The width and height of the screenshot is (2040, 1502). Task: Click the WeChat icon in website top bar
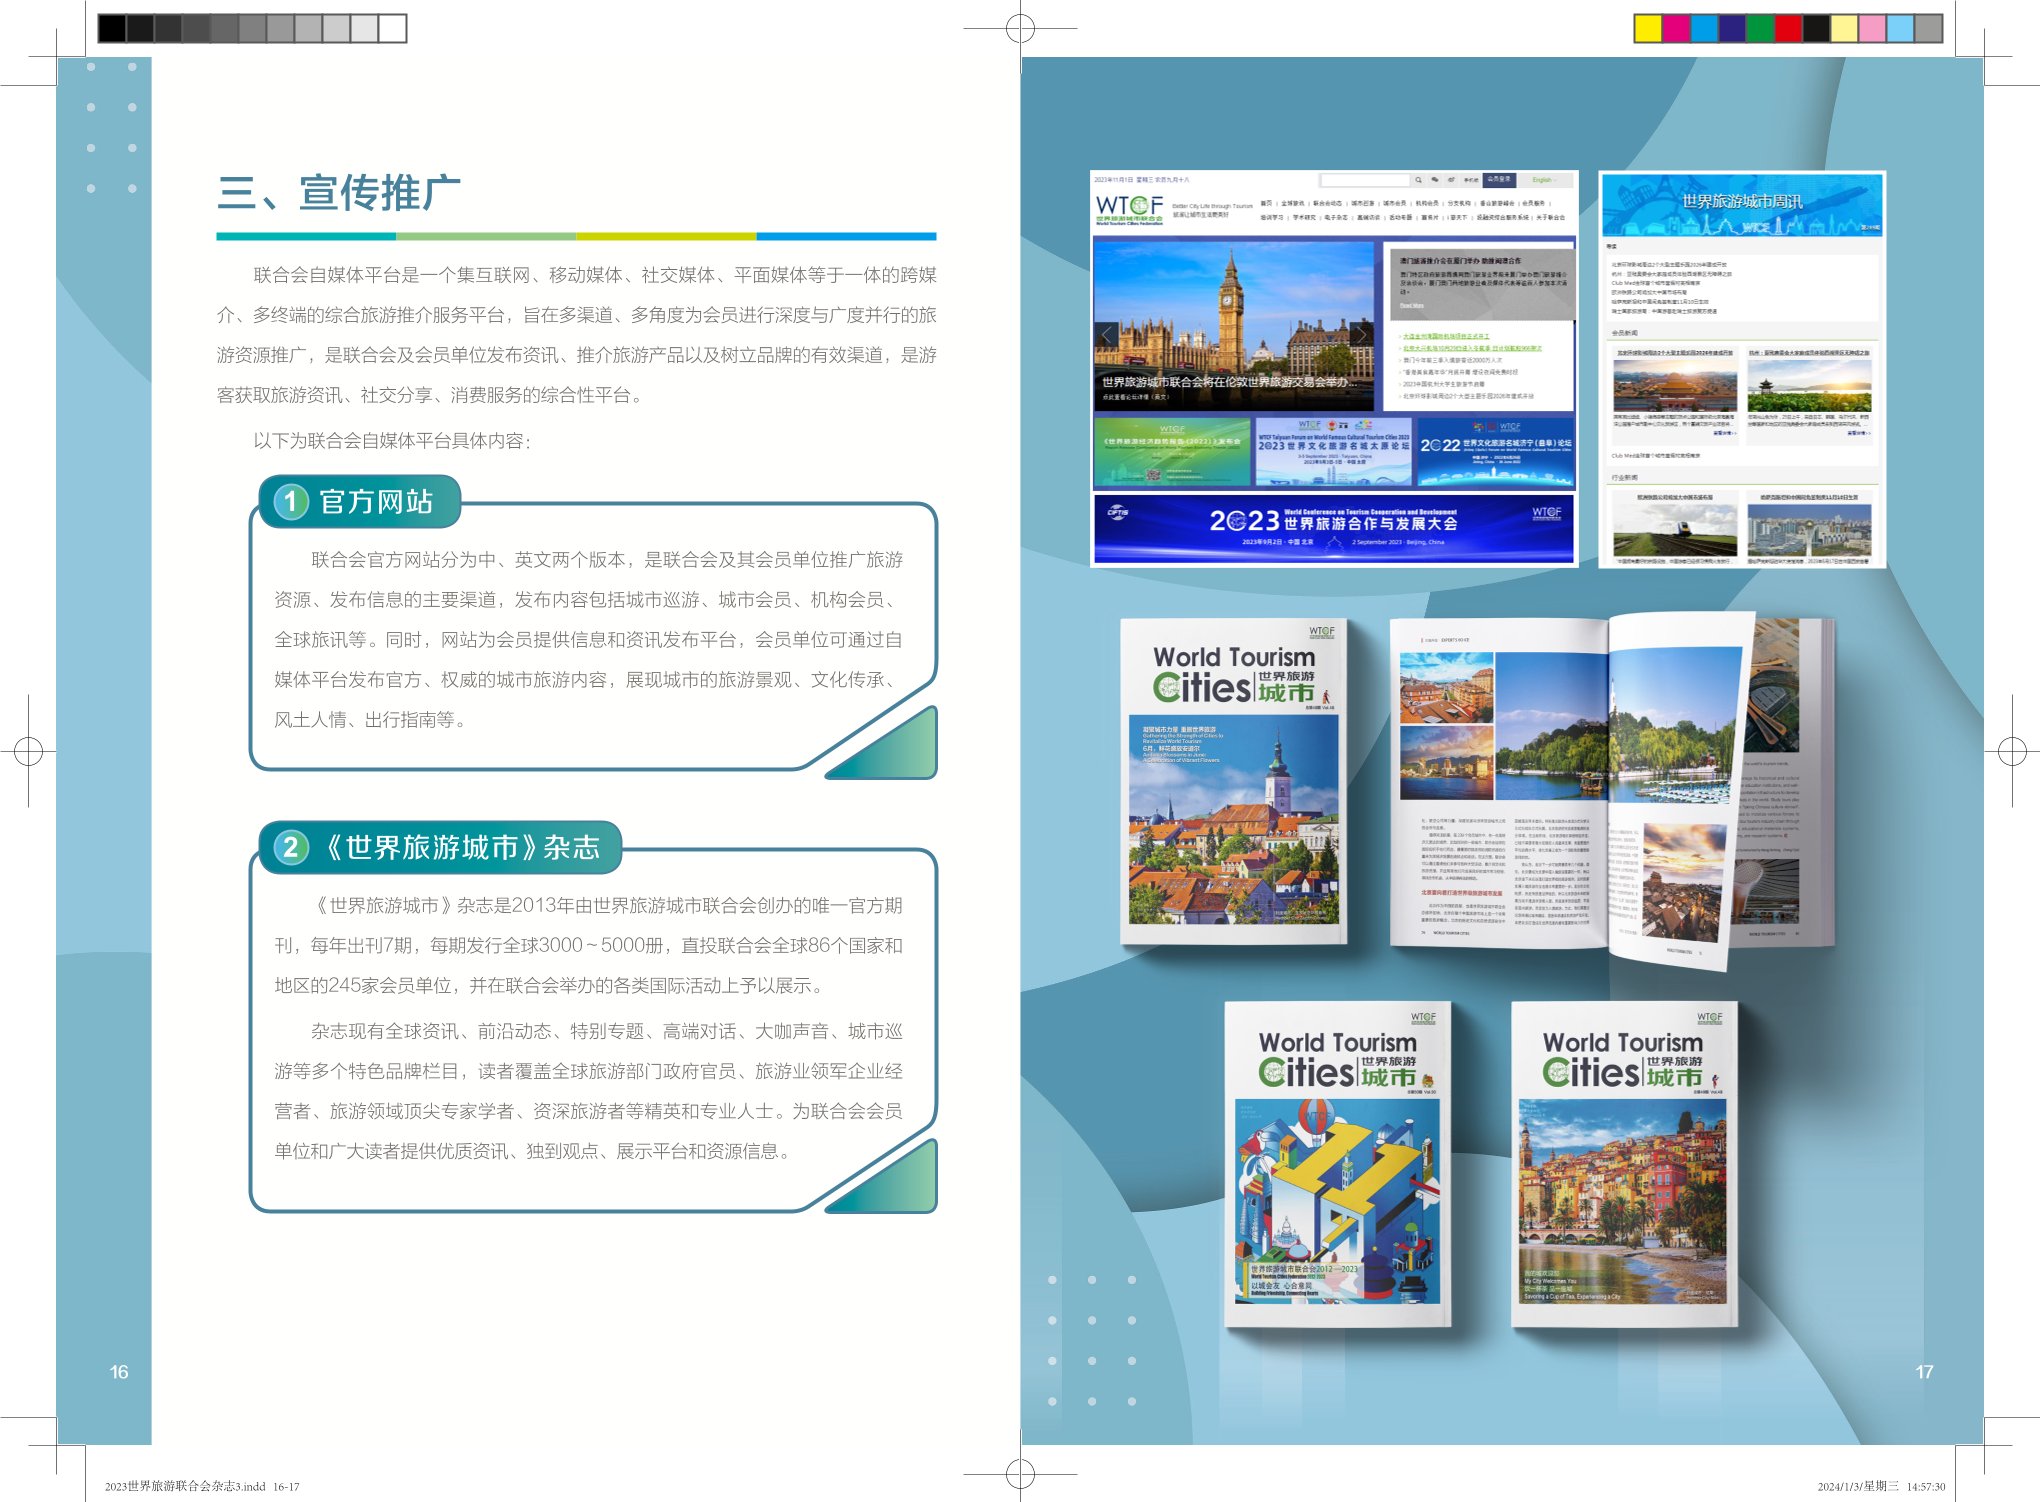click(x=1435, y=180)
